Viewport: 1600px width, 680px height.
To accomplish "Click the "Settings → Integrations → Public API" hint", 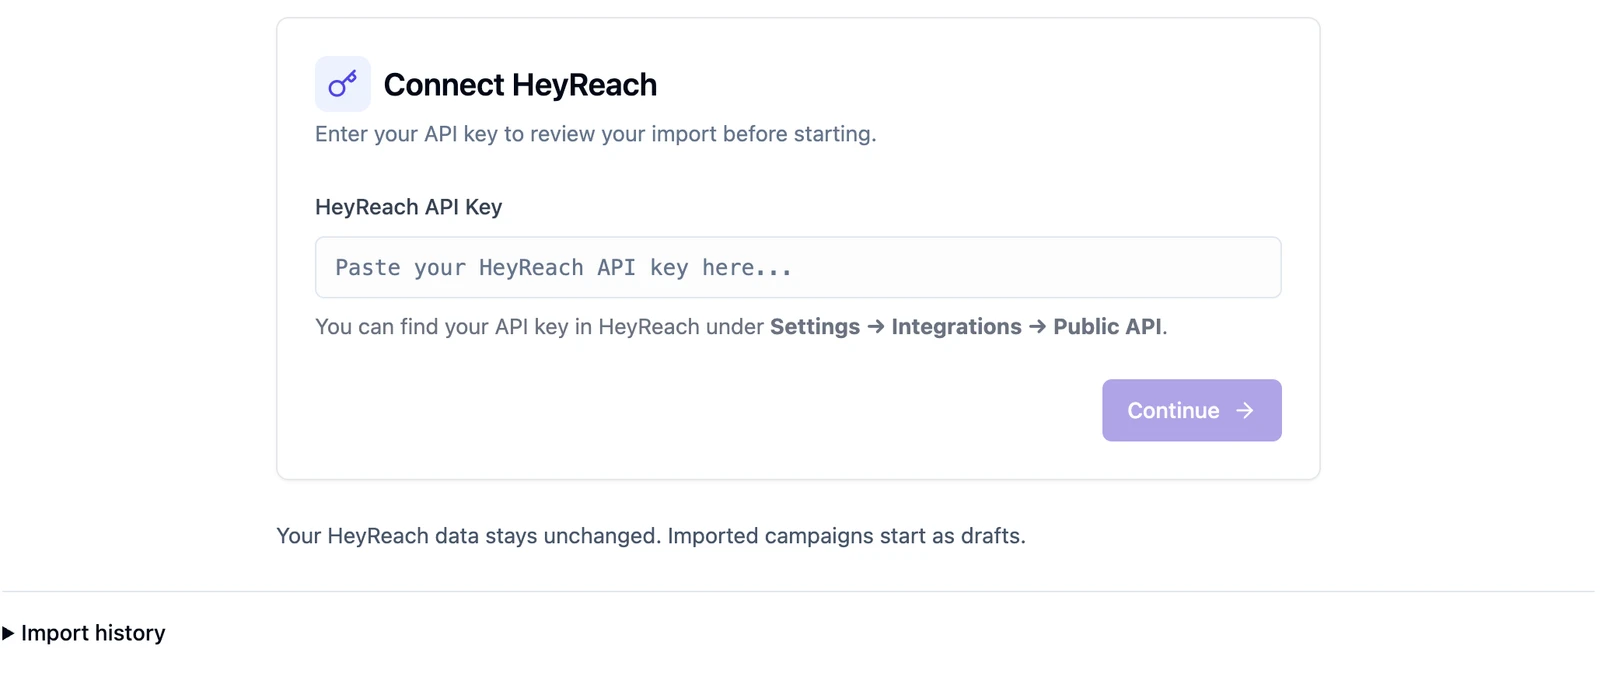I will [x=965, y=327].
